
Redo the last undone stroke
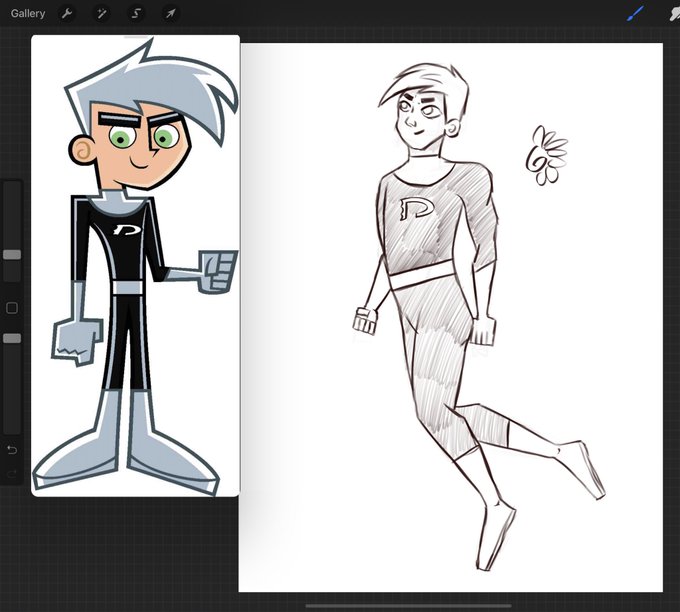[x=12, y=473]
